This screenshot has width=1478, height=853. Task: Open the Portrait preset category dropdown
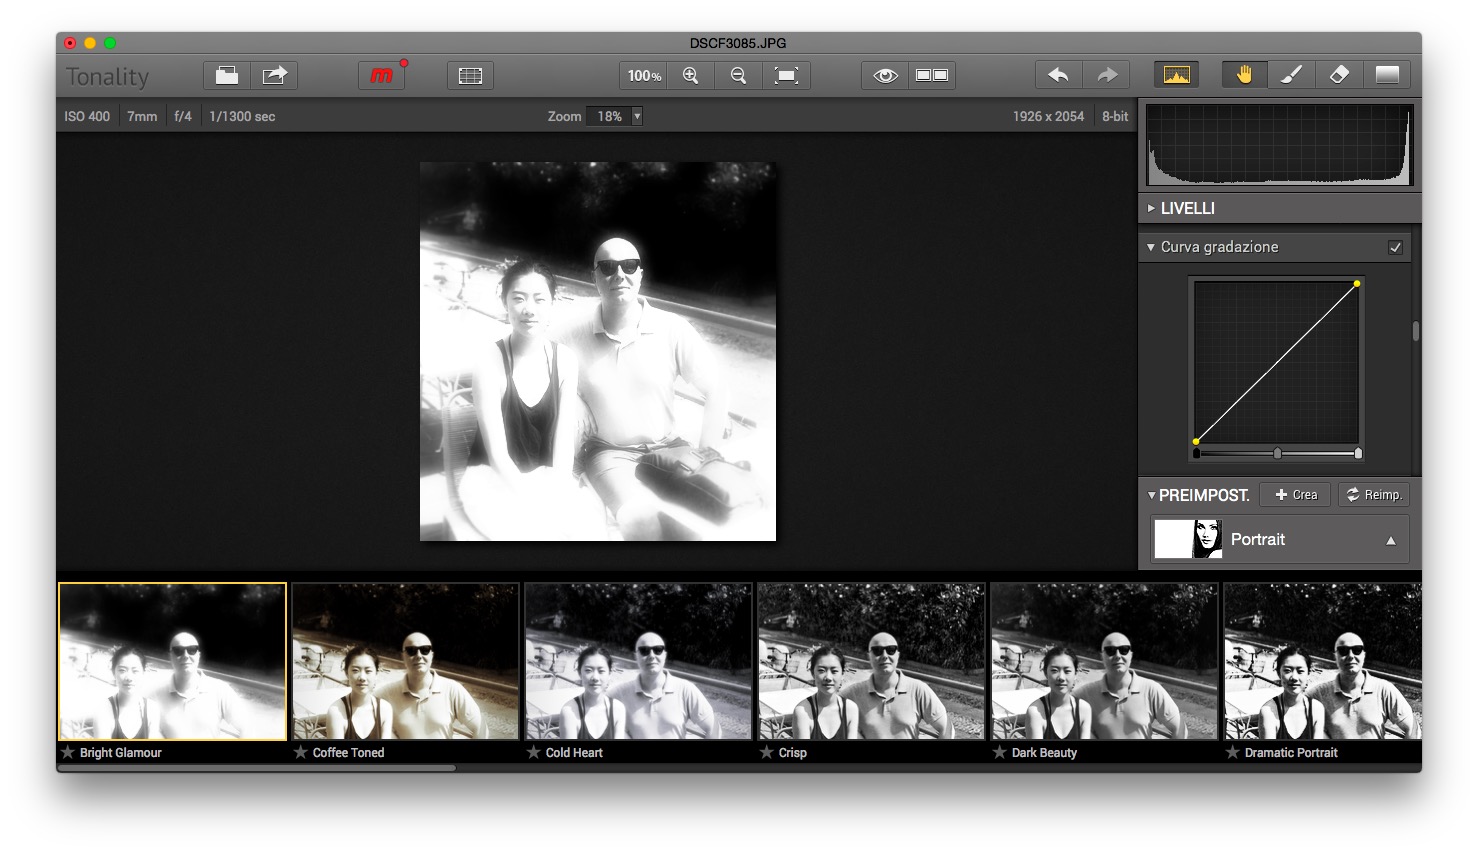click(1390, 540)
